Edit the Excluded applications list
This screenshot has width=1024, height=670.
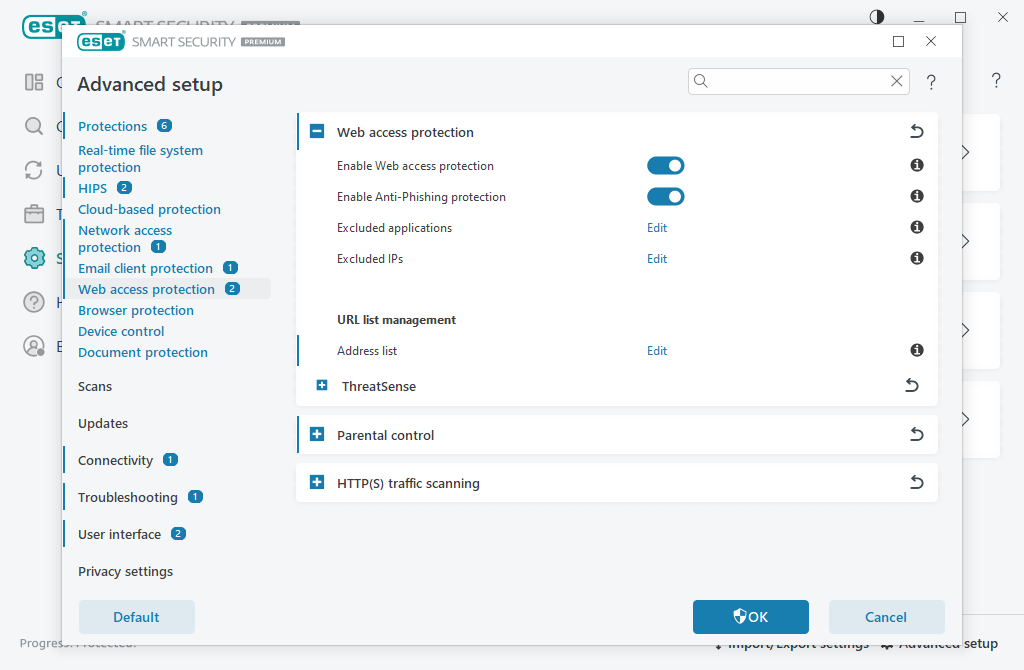tap(657, 227)
